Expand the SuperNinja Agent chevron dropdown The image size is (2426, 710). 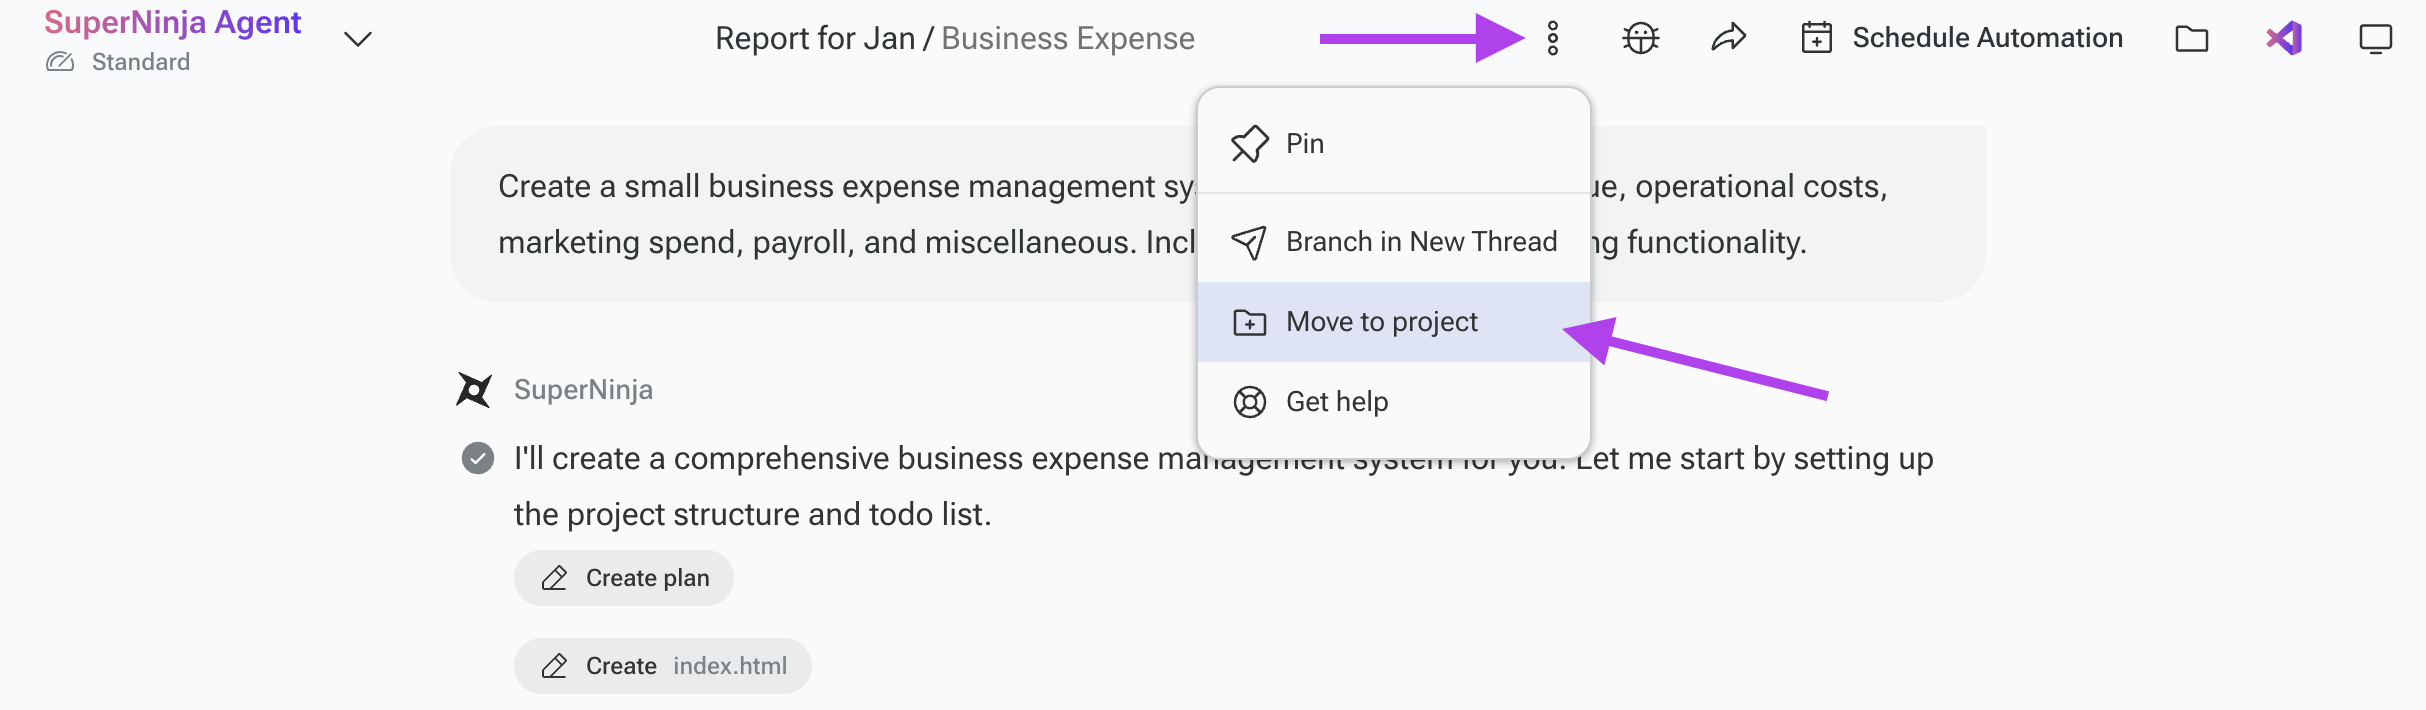coord(358,39)
